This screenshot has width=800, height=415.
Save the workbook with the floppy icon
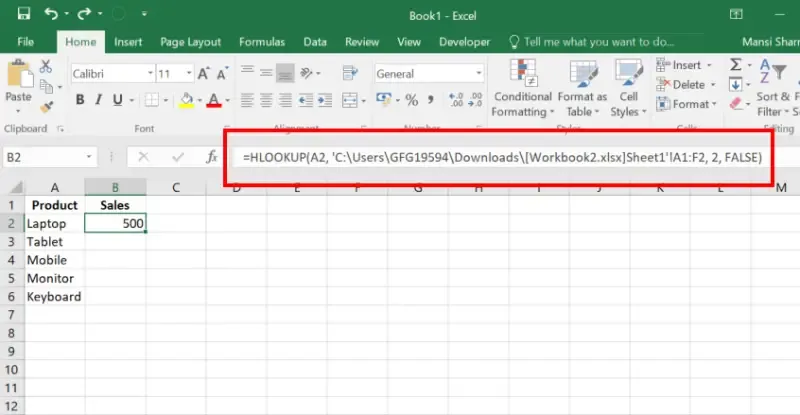(x=23, y=14)
